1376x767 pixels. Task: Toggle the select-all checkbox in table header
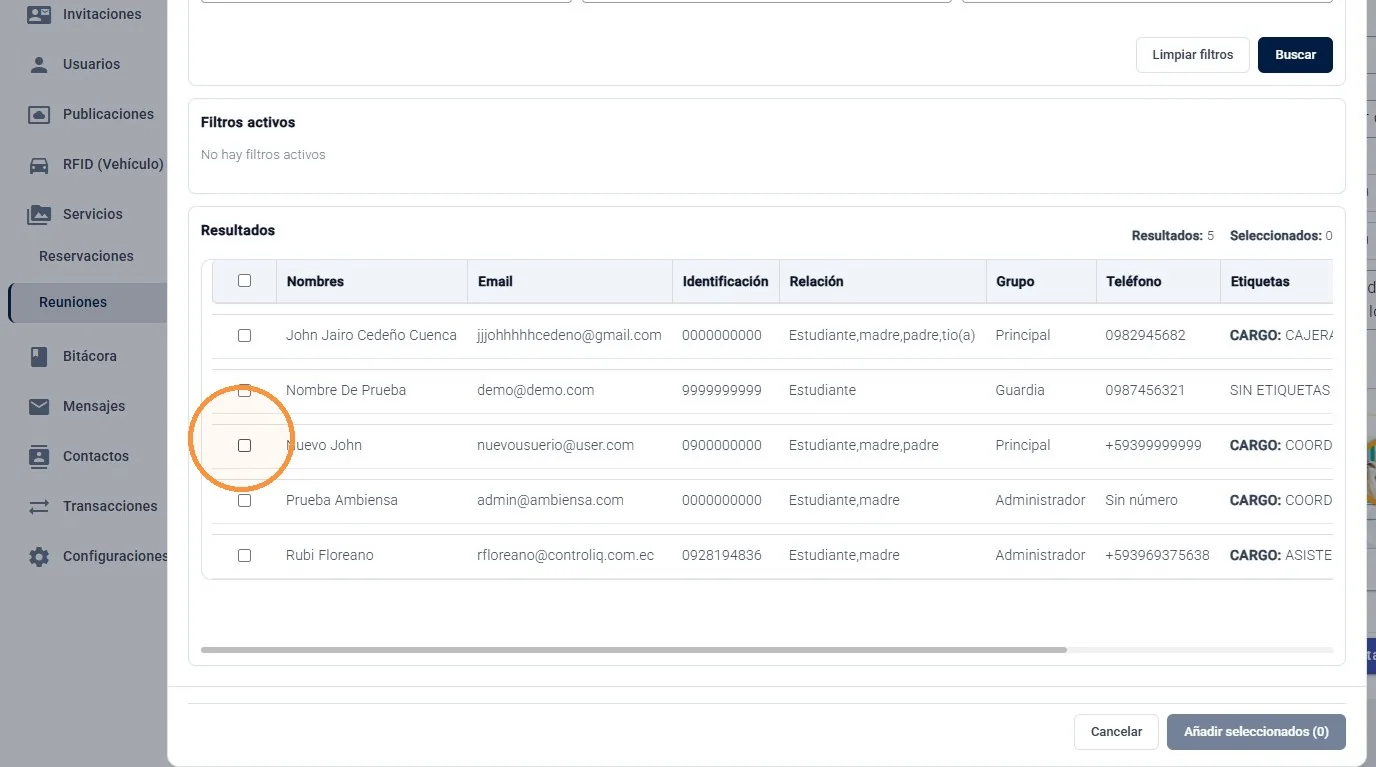pos(244,281)
